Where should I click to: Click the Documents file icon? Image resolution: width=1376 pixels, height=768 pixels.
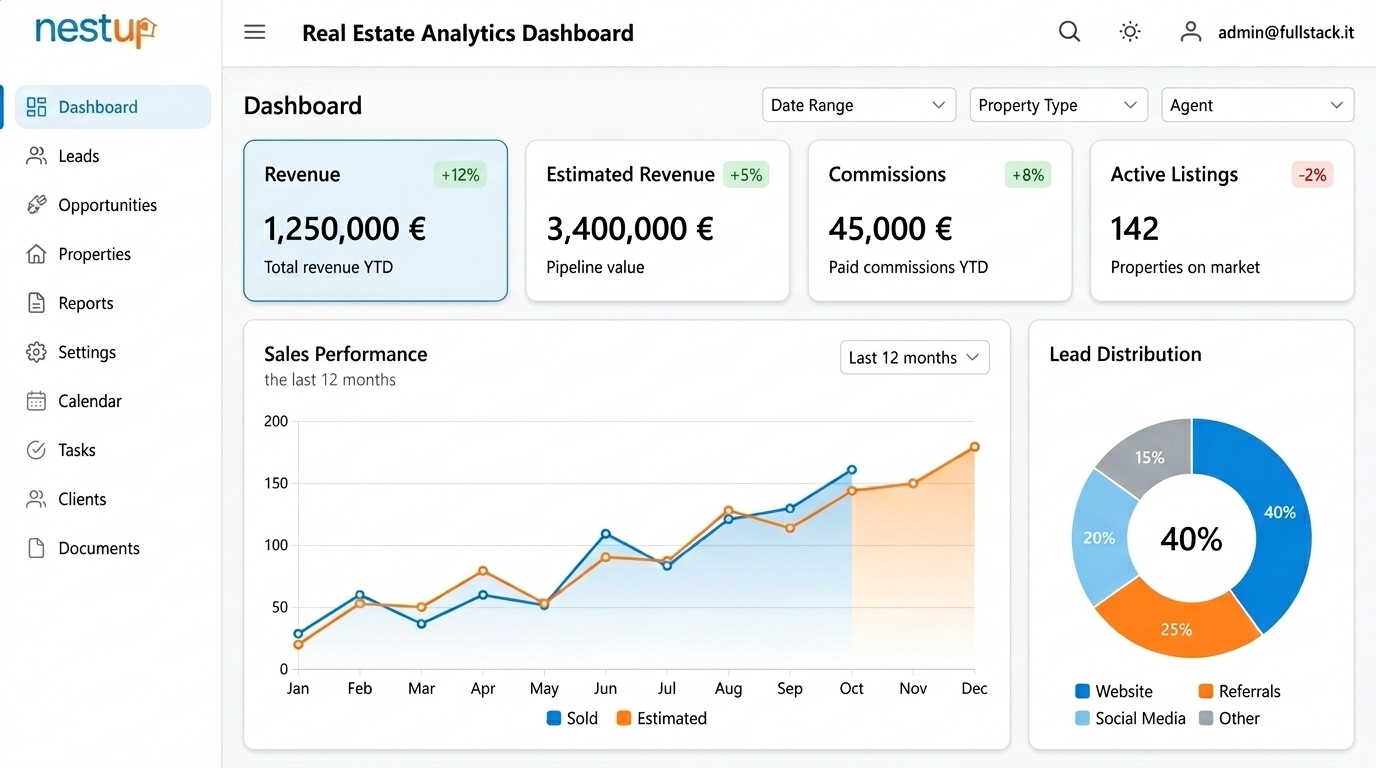(37, 548)
